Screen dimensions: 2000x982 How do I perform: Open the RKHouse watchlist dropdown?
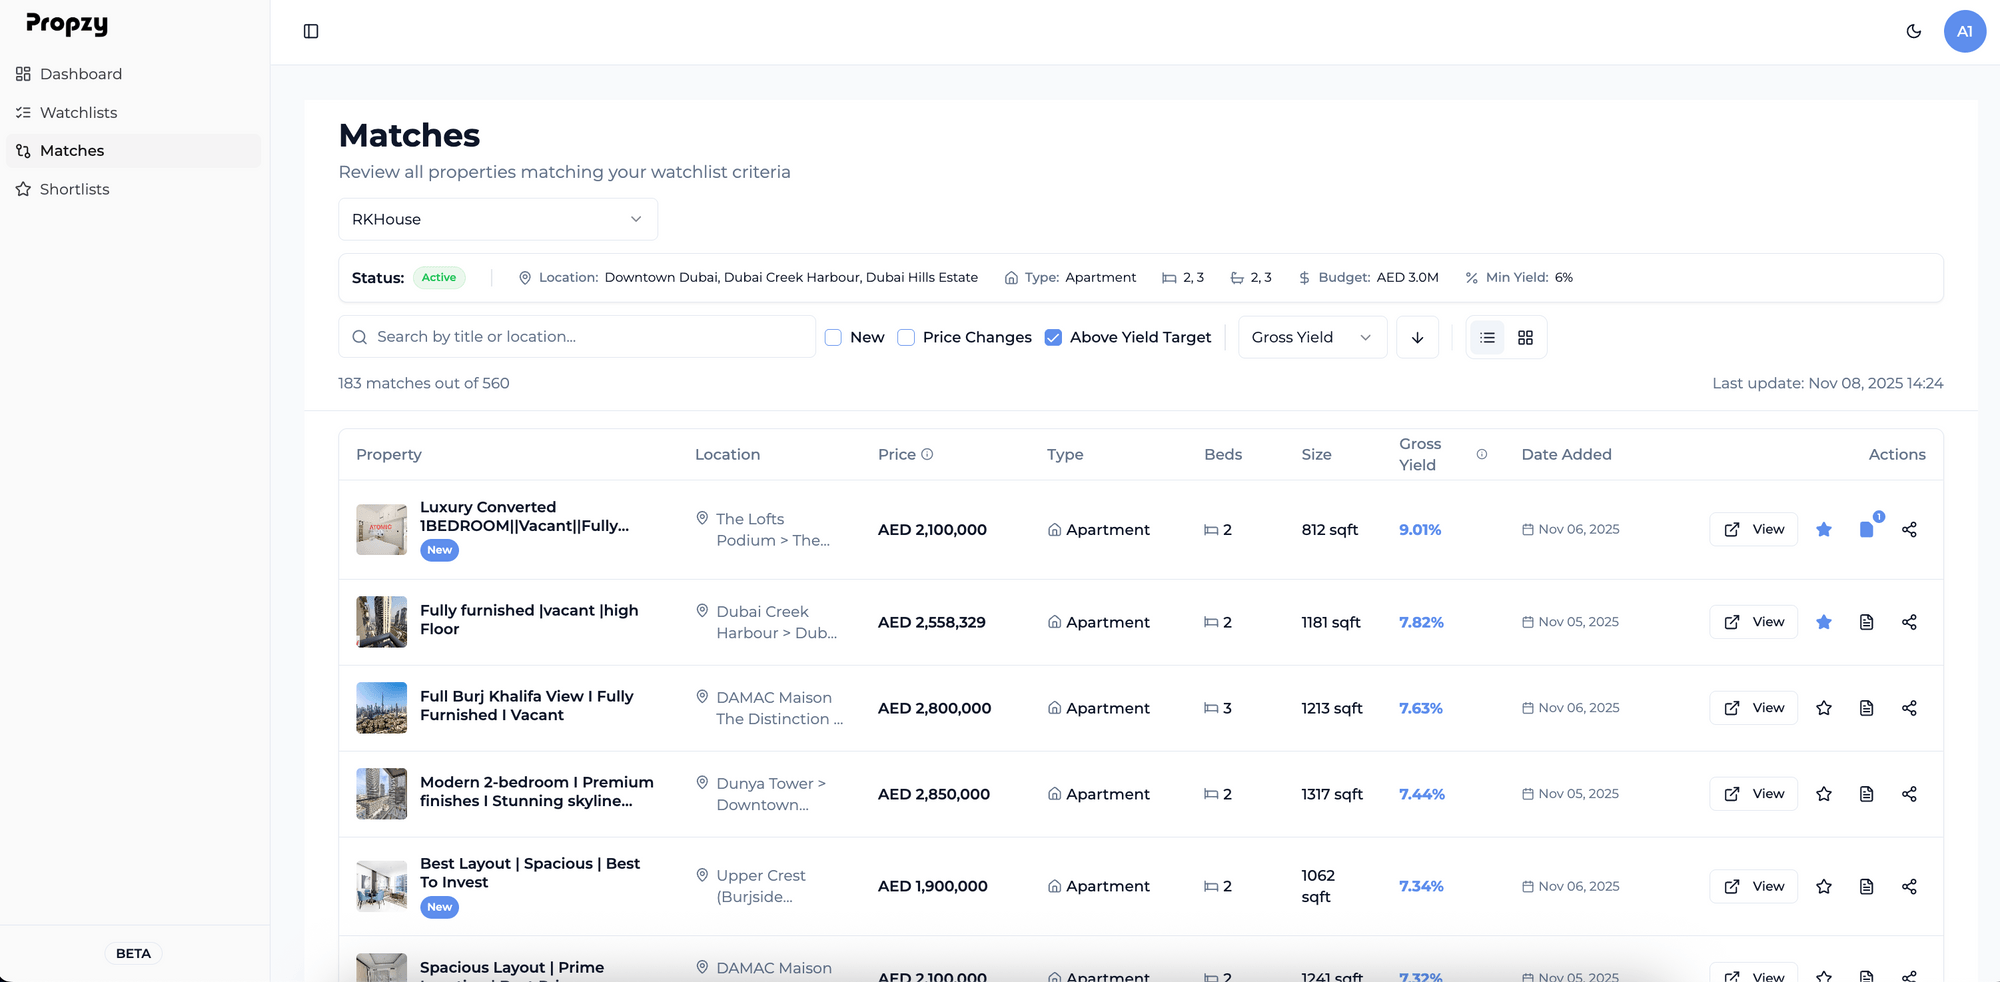(497, 219)
